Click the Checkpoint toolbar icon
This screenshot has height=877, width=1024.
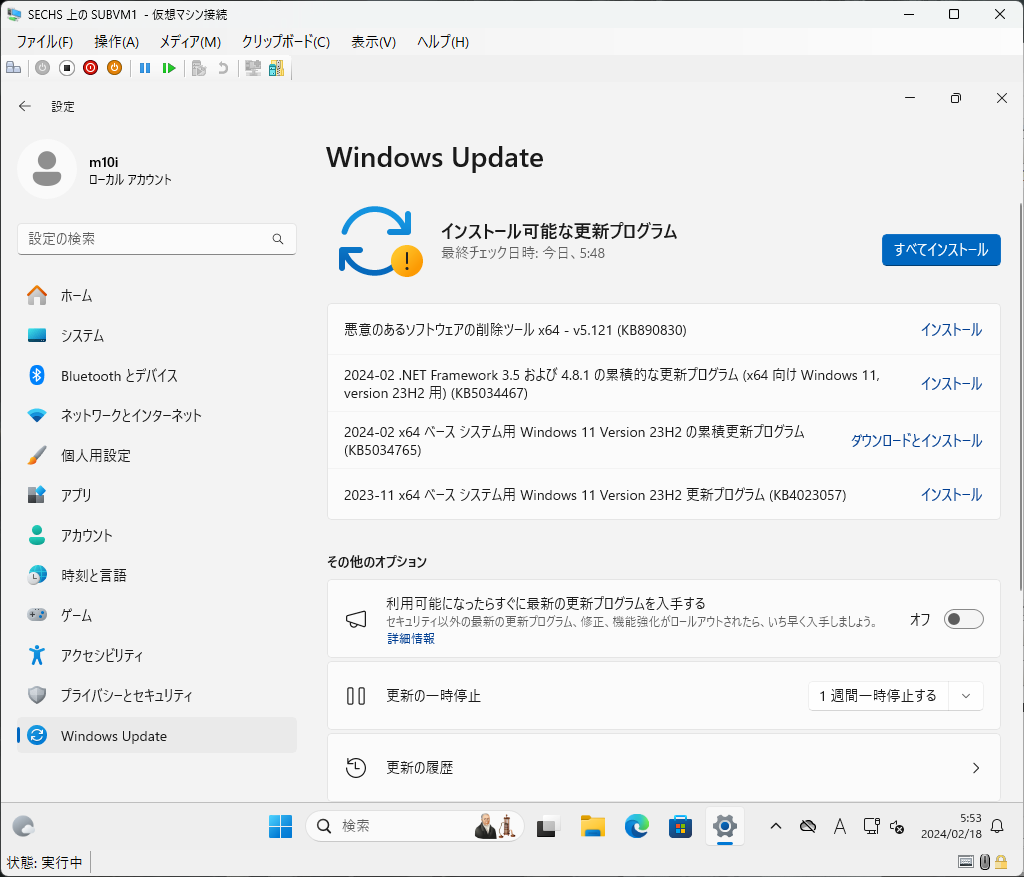point(199,68)
